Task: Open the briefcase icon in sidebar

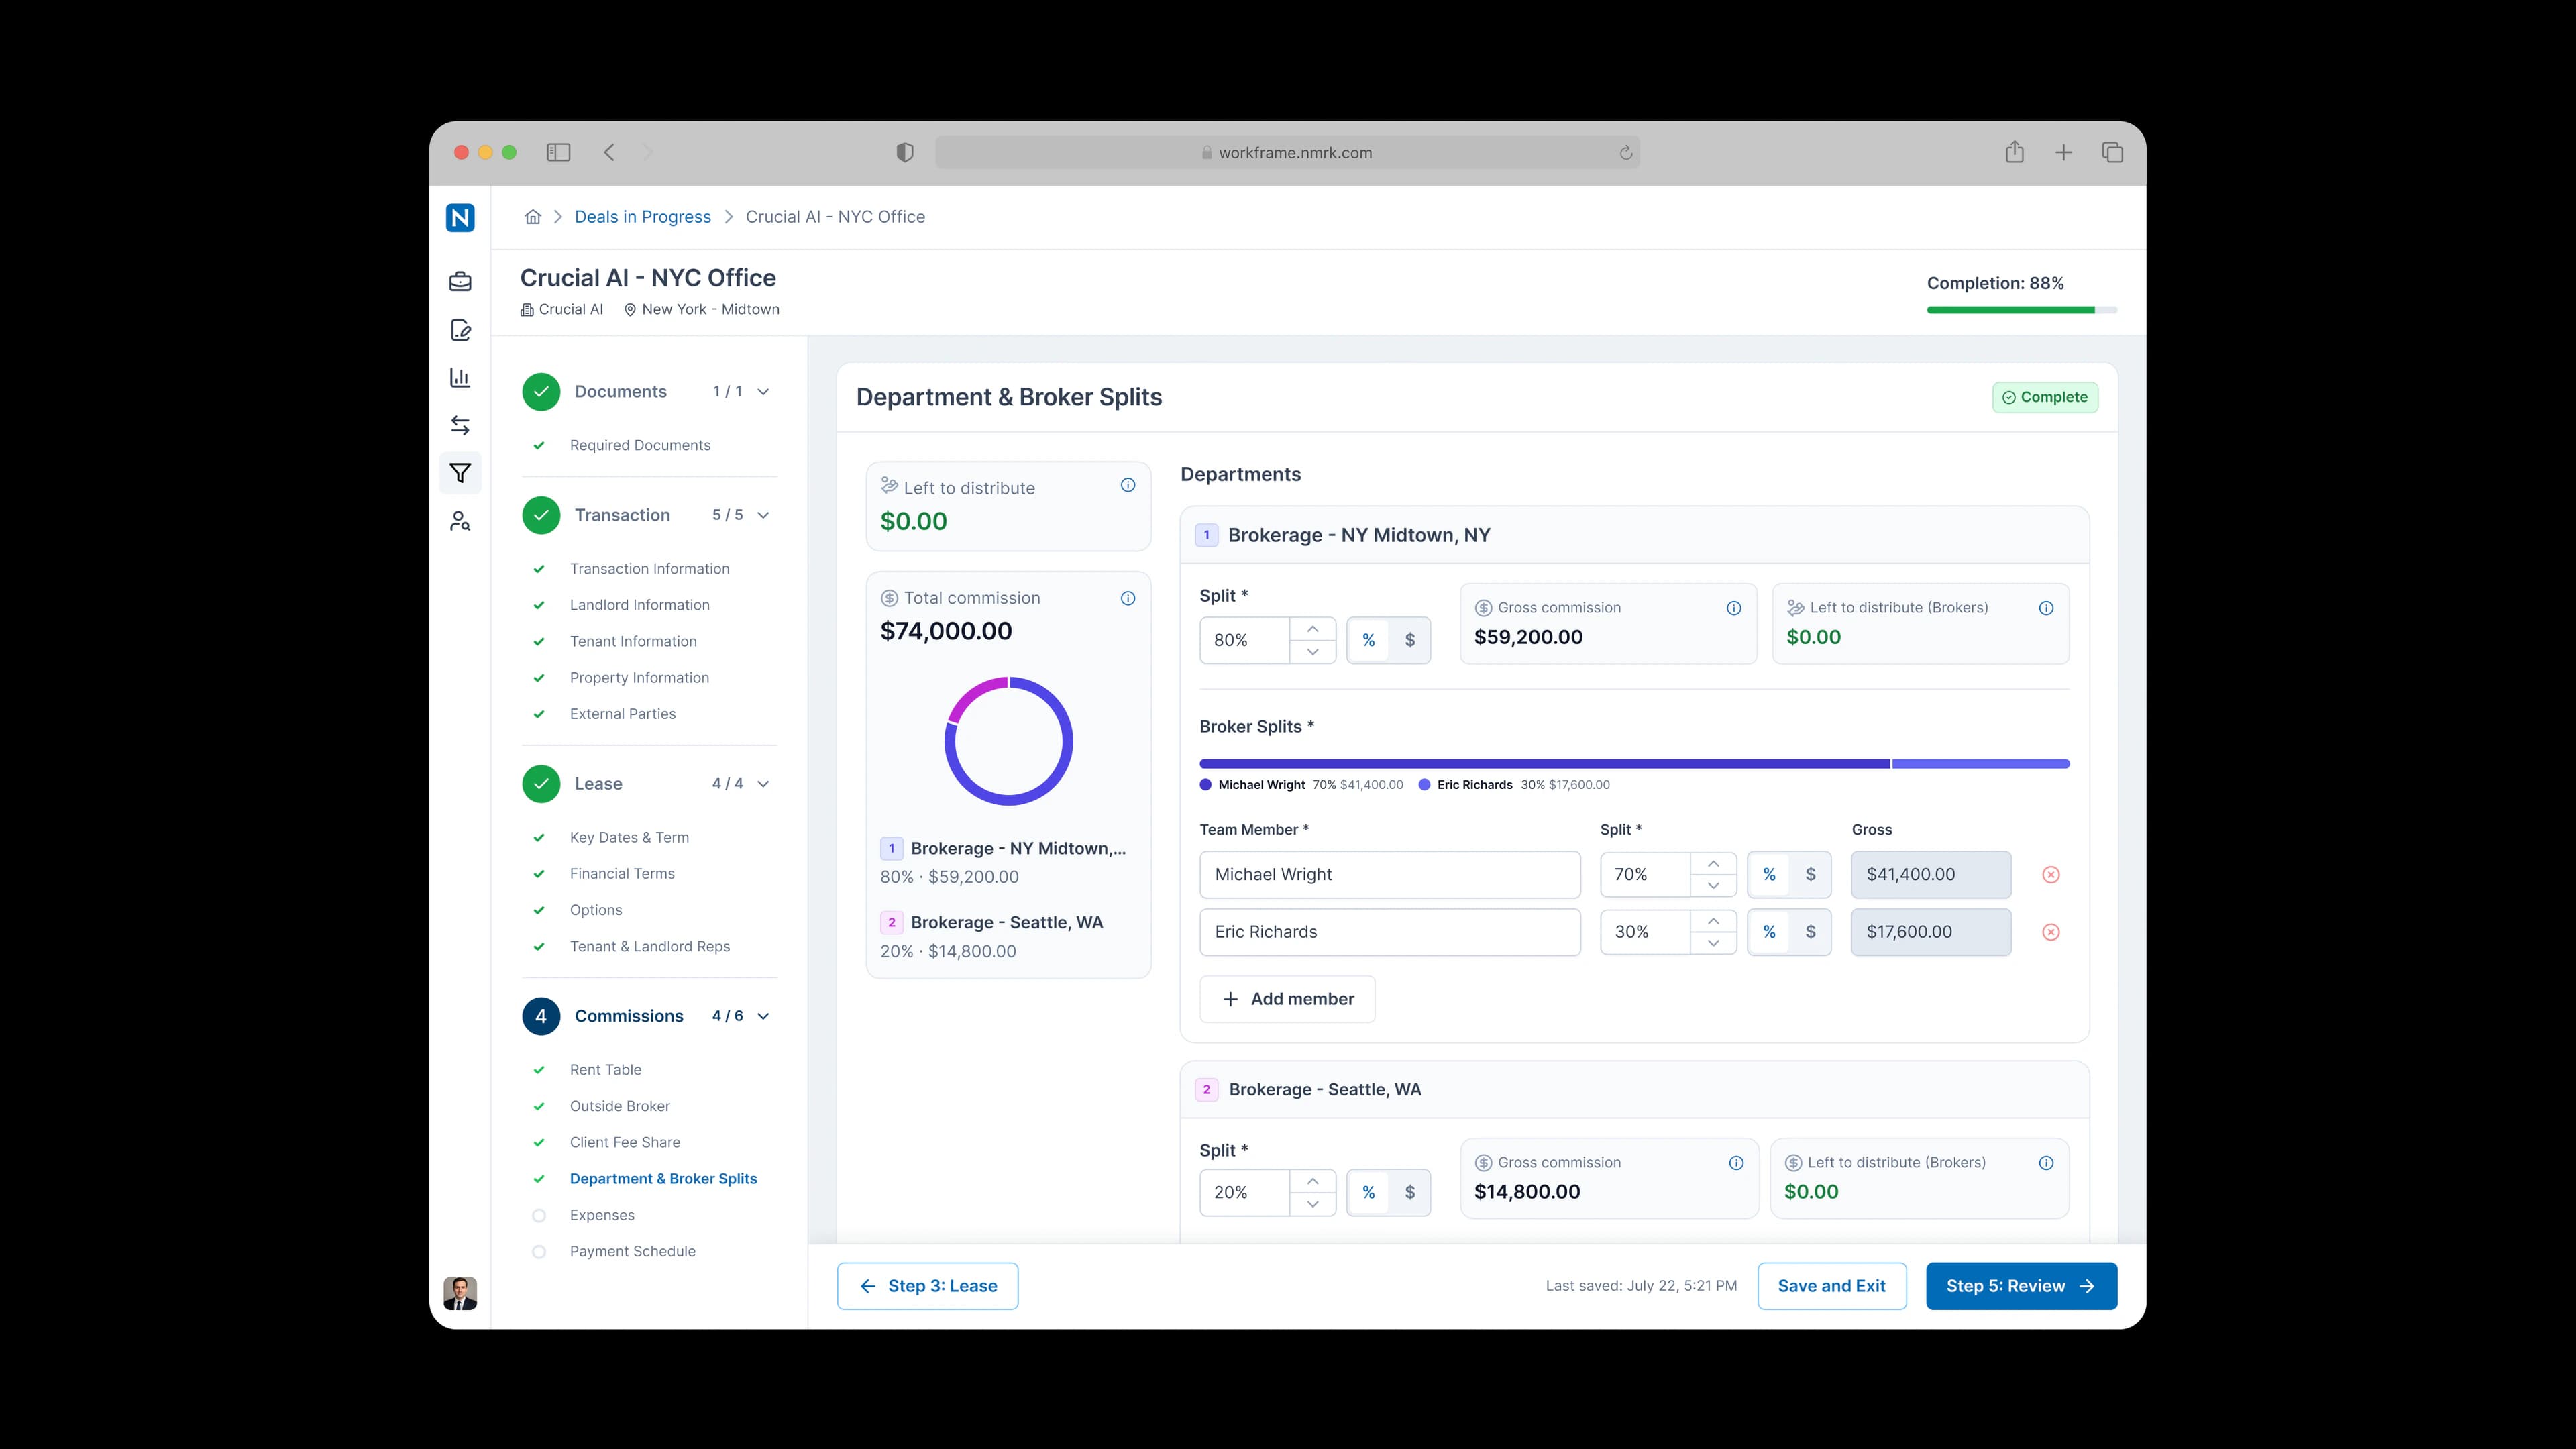Action: tap(460, 282)
